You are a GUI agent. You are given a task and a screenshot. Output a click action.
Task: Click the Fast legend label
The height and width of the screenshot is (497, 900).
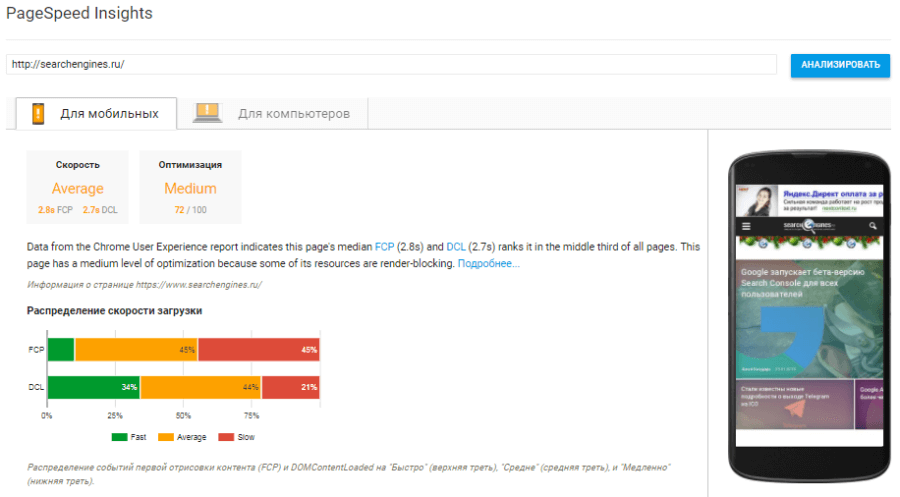pos(138,437)
